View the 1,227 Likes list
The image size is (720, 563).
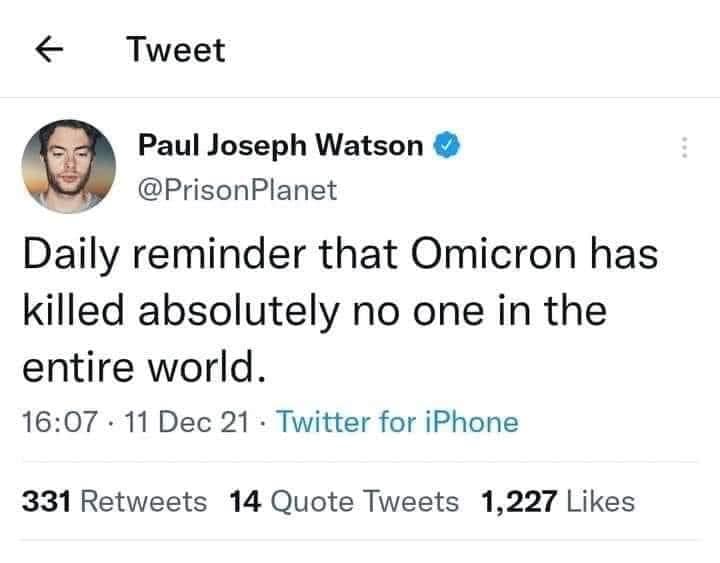557,501
